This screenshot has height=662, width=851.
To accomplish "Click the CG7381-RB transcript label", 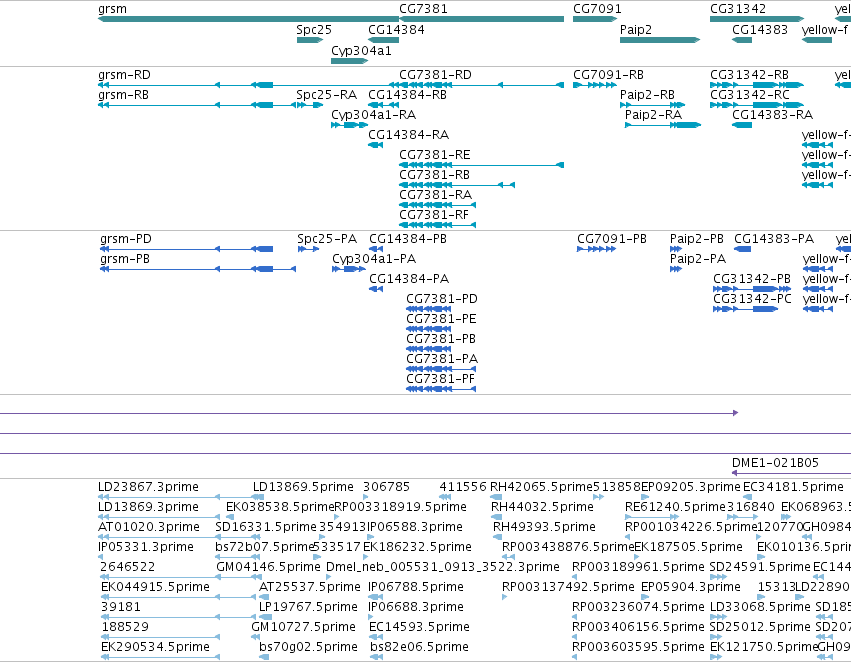I will 434,175.
